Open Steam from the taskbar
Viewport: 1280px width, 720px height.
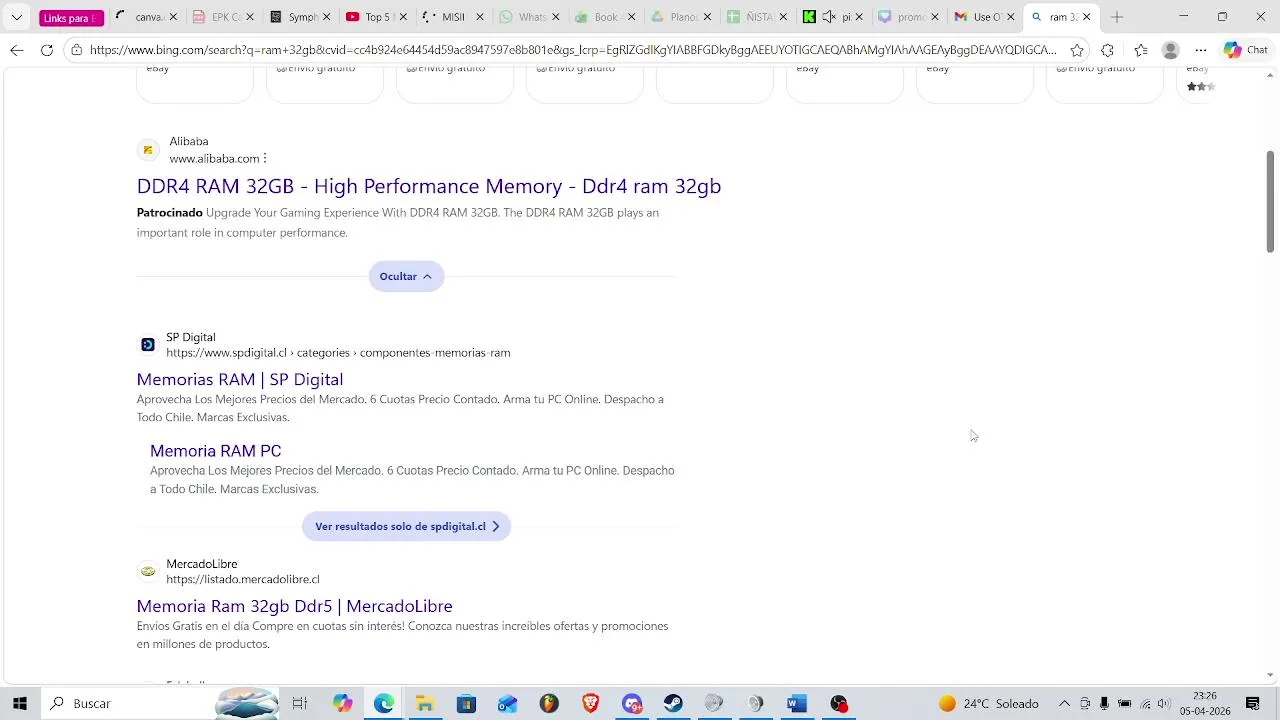pyautogui.click(x=673, y=704)
